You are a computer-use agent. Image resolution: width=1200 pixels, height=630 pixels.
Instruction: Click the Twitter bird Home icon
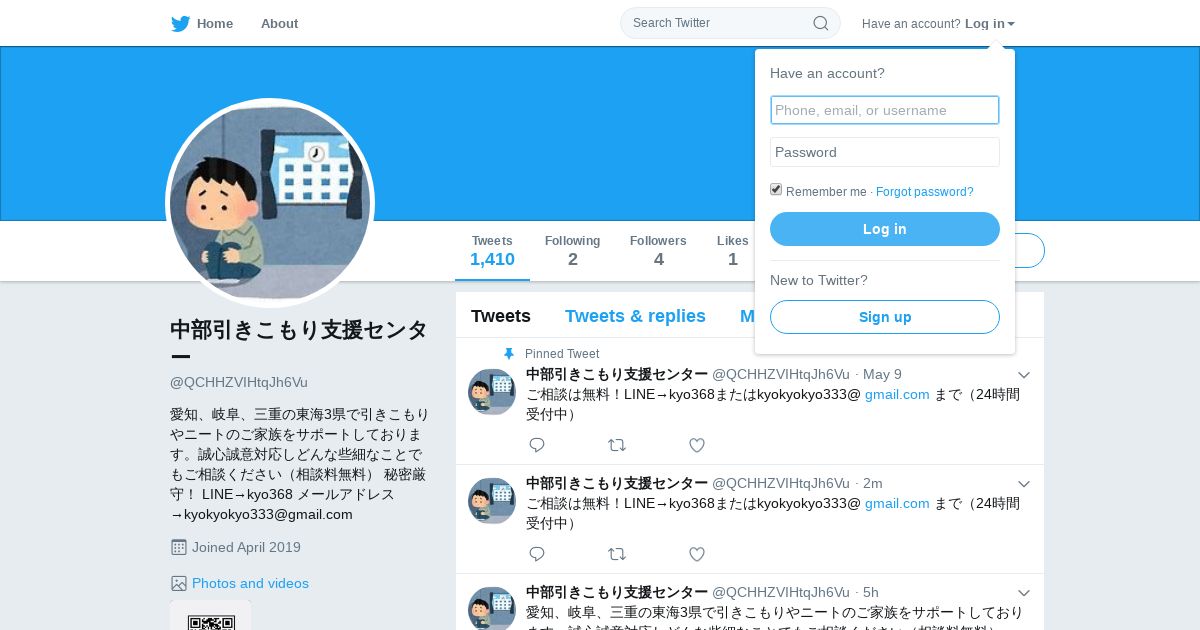click(x=180, y=24)
